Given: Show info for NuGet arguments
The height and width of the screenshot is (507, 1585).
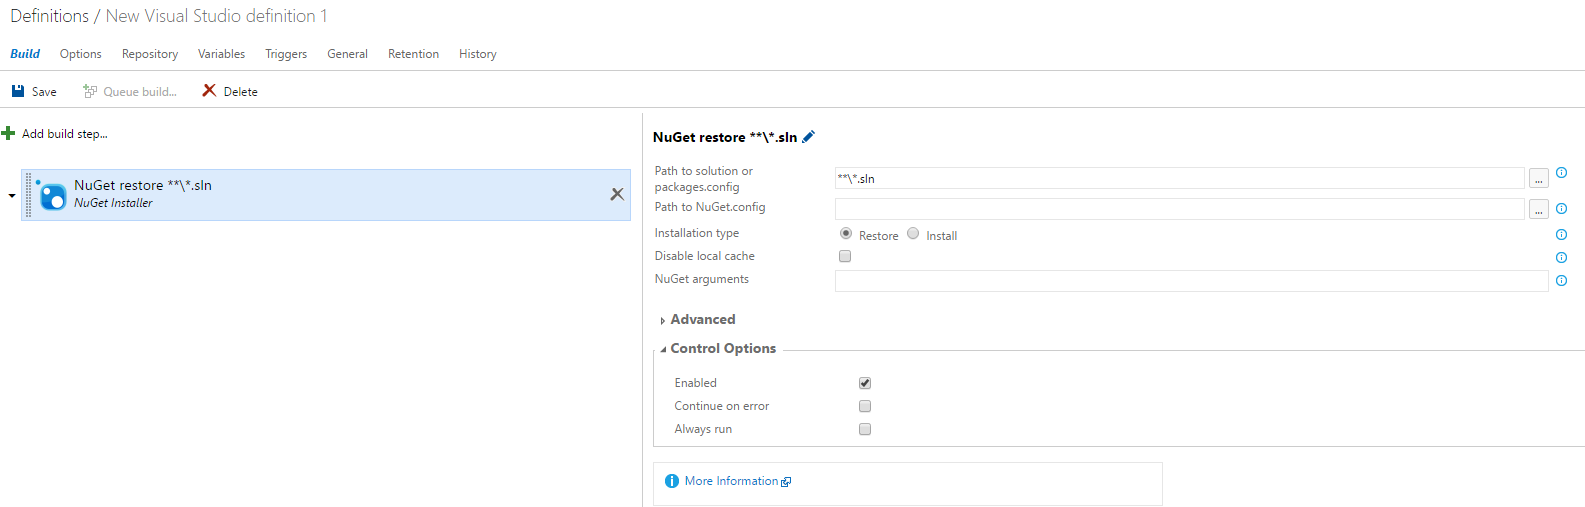Looking at the screenshot, I should (x=1561, y=281).
